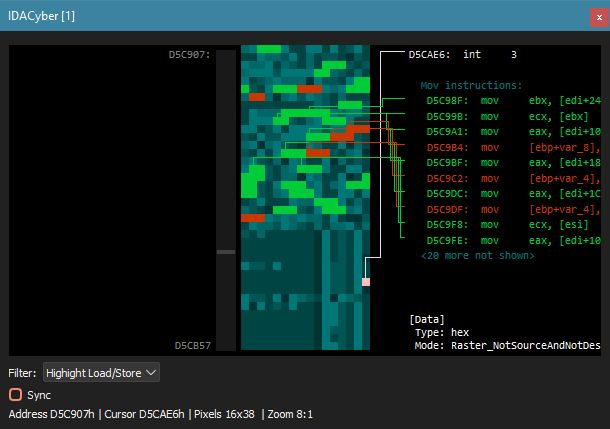Click the '[Data]' section header
Viewport: 610px width, 429px height.
(x=427, y=319)
